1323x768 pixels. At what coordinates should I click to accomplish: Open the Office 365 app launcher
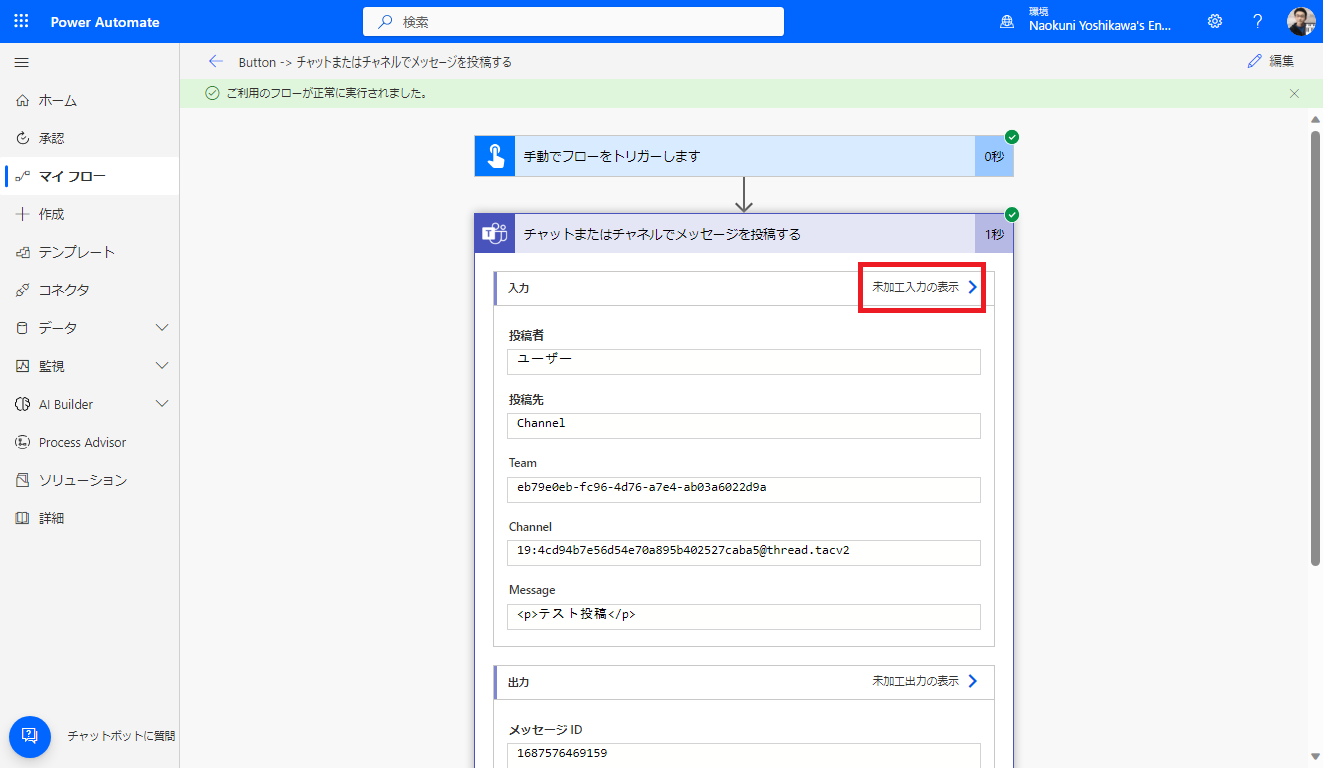click(20, 20)
